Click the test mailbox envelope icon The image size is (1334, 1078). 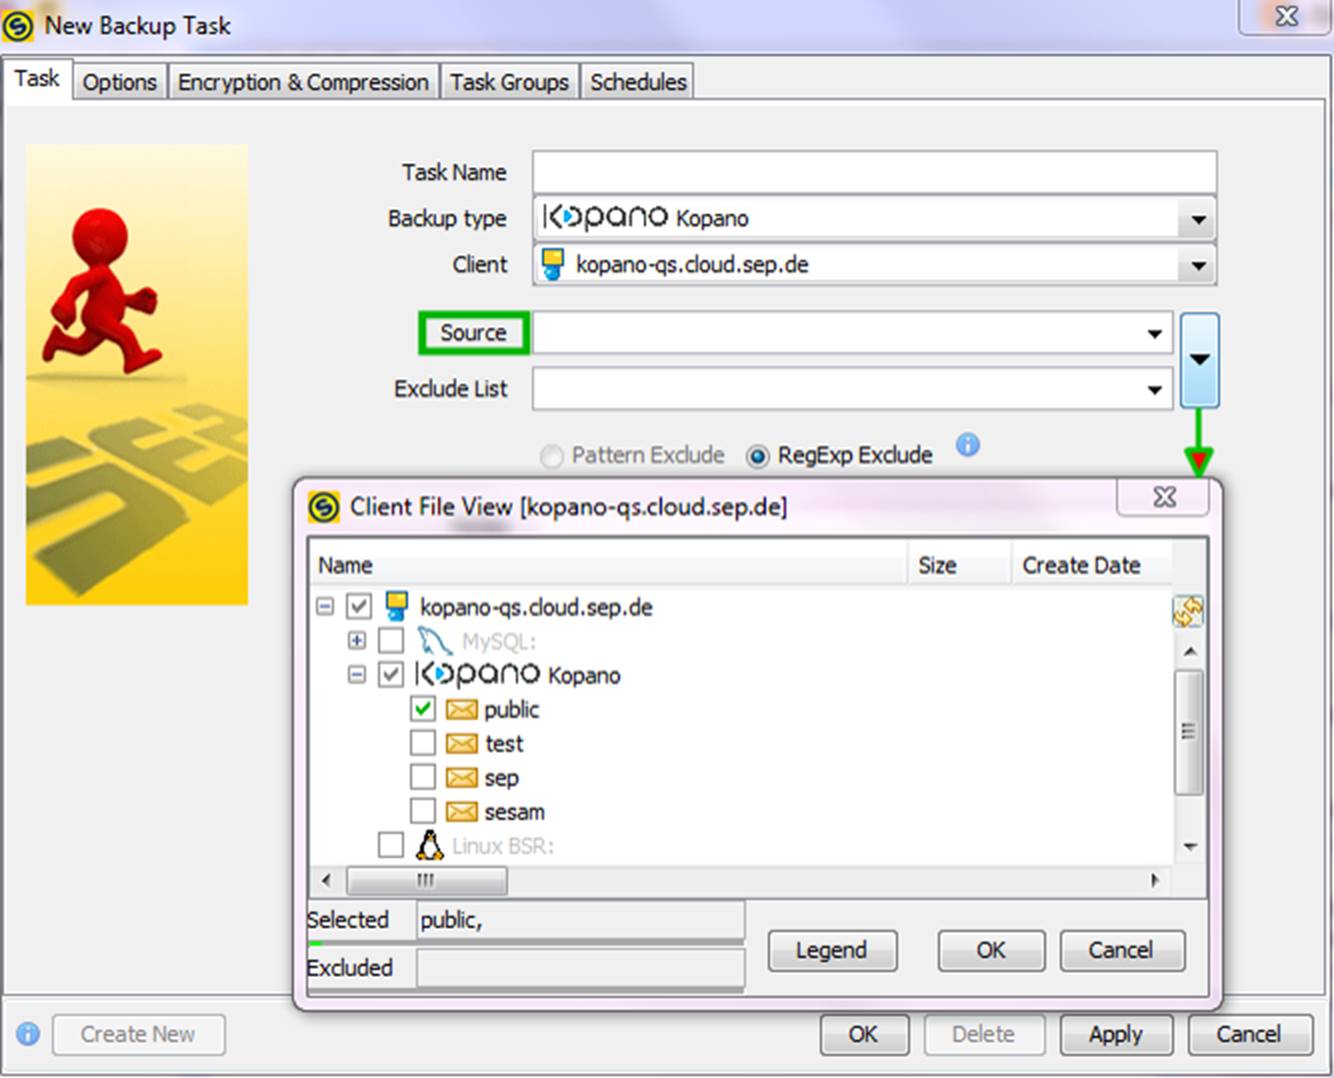pos(461,743)
